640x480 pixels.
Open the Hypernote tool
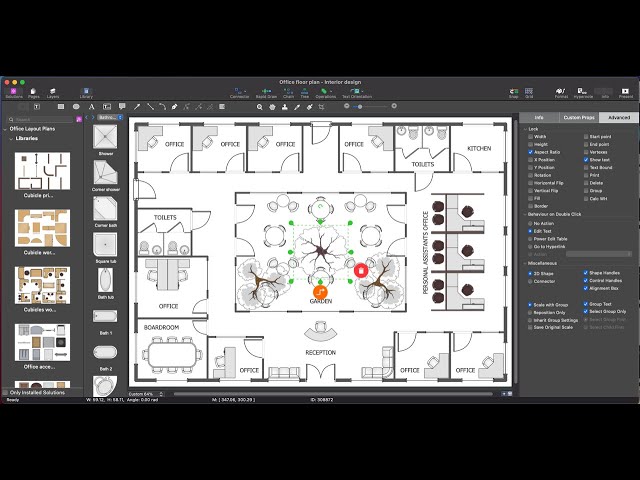(583, 93)
